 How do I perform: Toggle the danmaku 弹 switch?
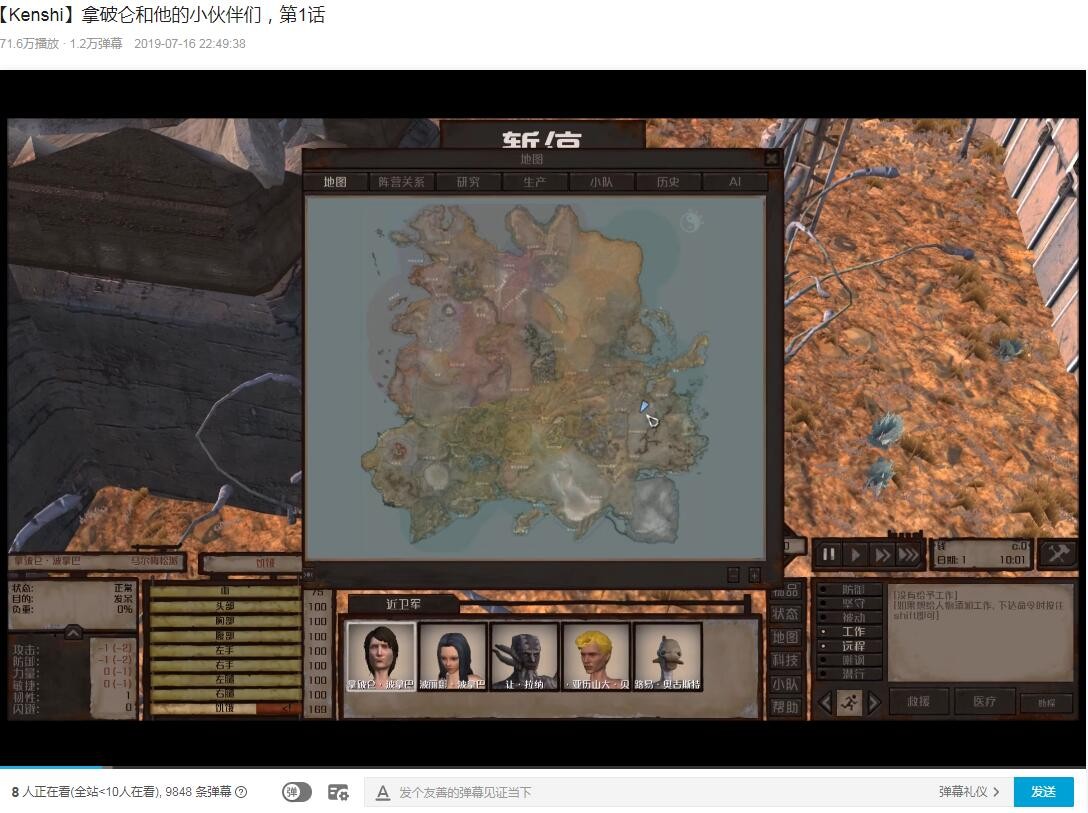pos(297,791)
